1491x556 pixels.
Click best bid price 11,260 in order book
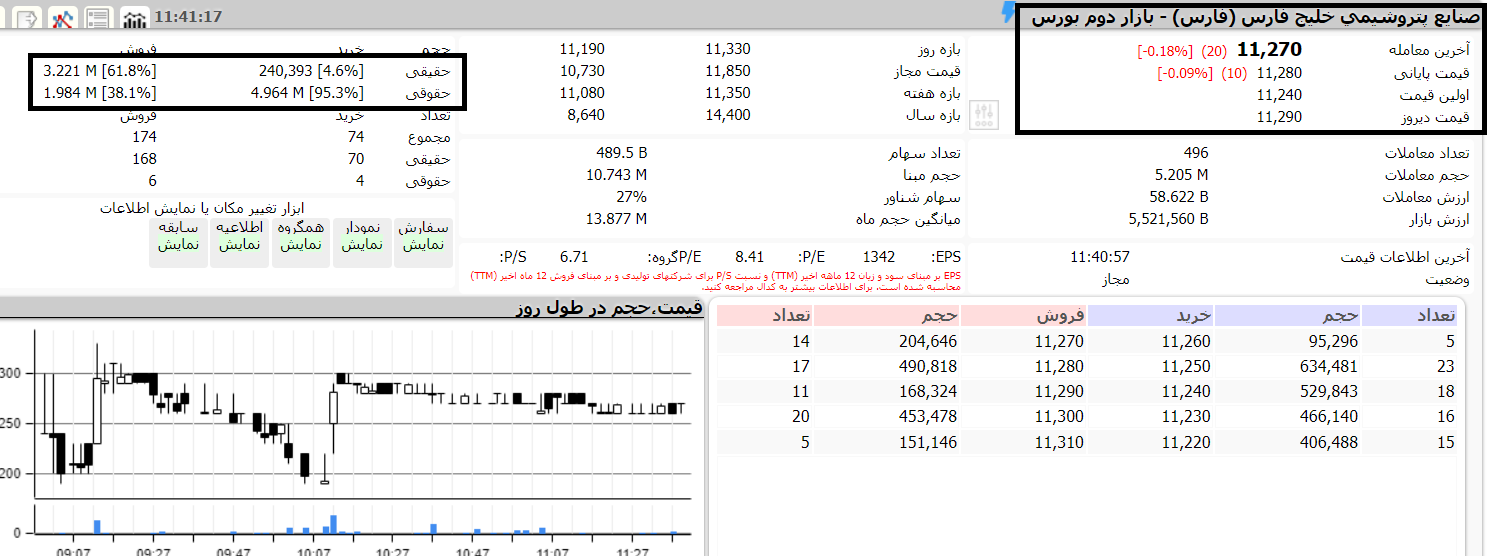pyautogui.click(x=1186, y=342)
